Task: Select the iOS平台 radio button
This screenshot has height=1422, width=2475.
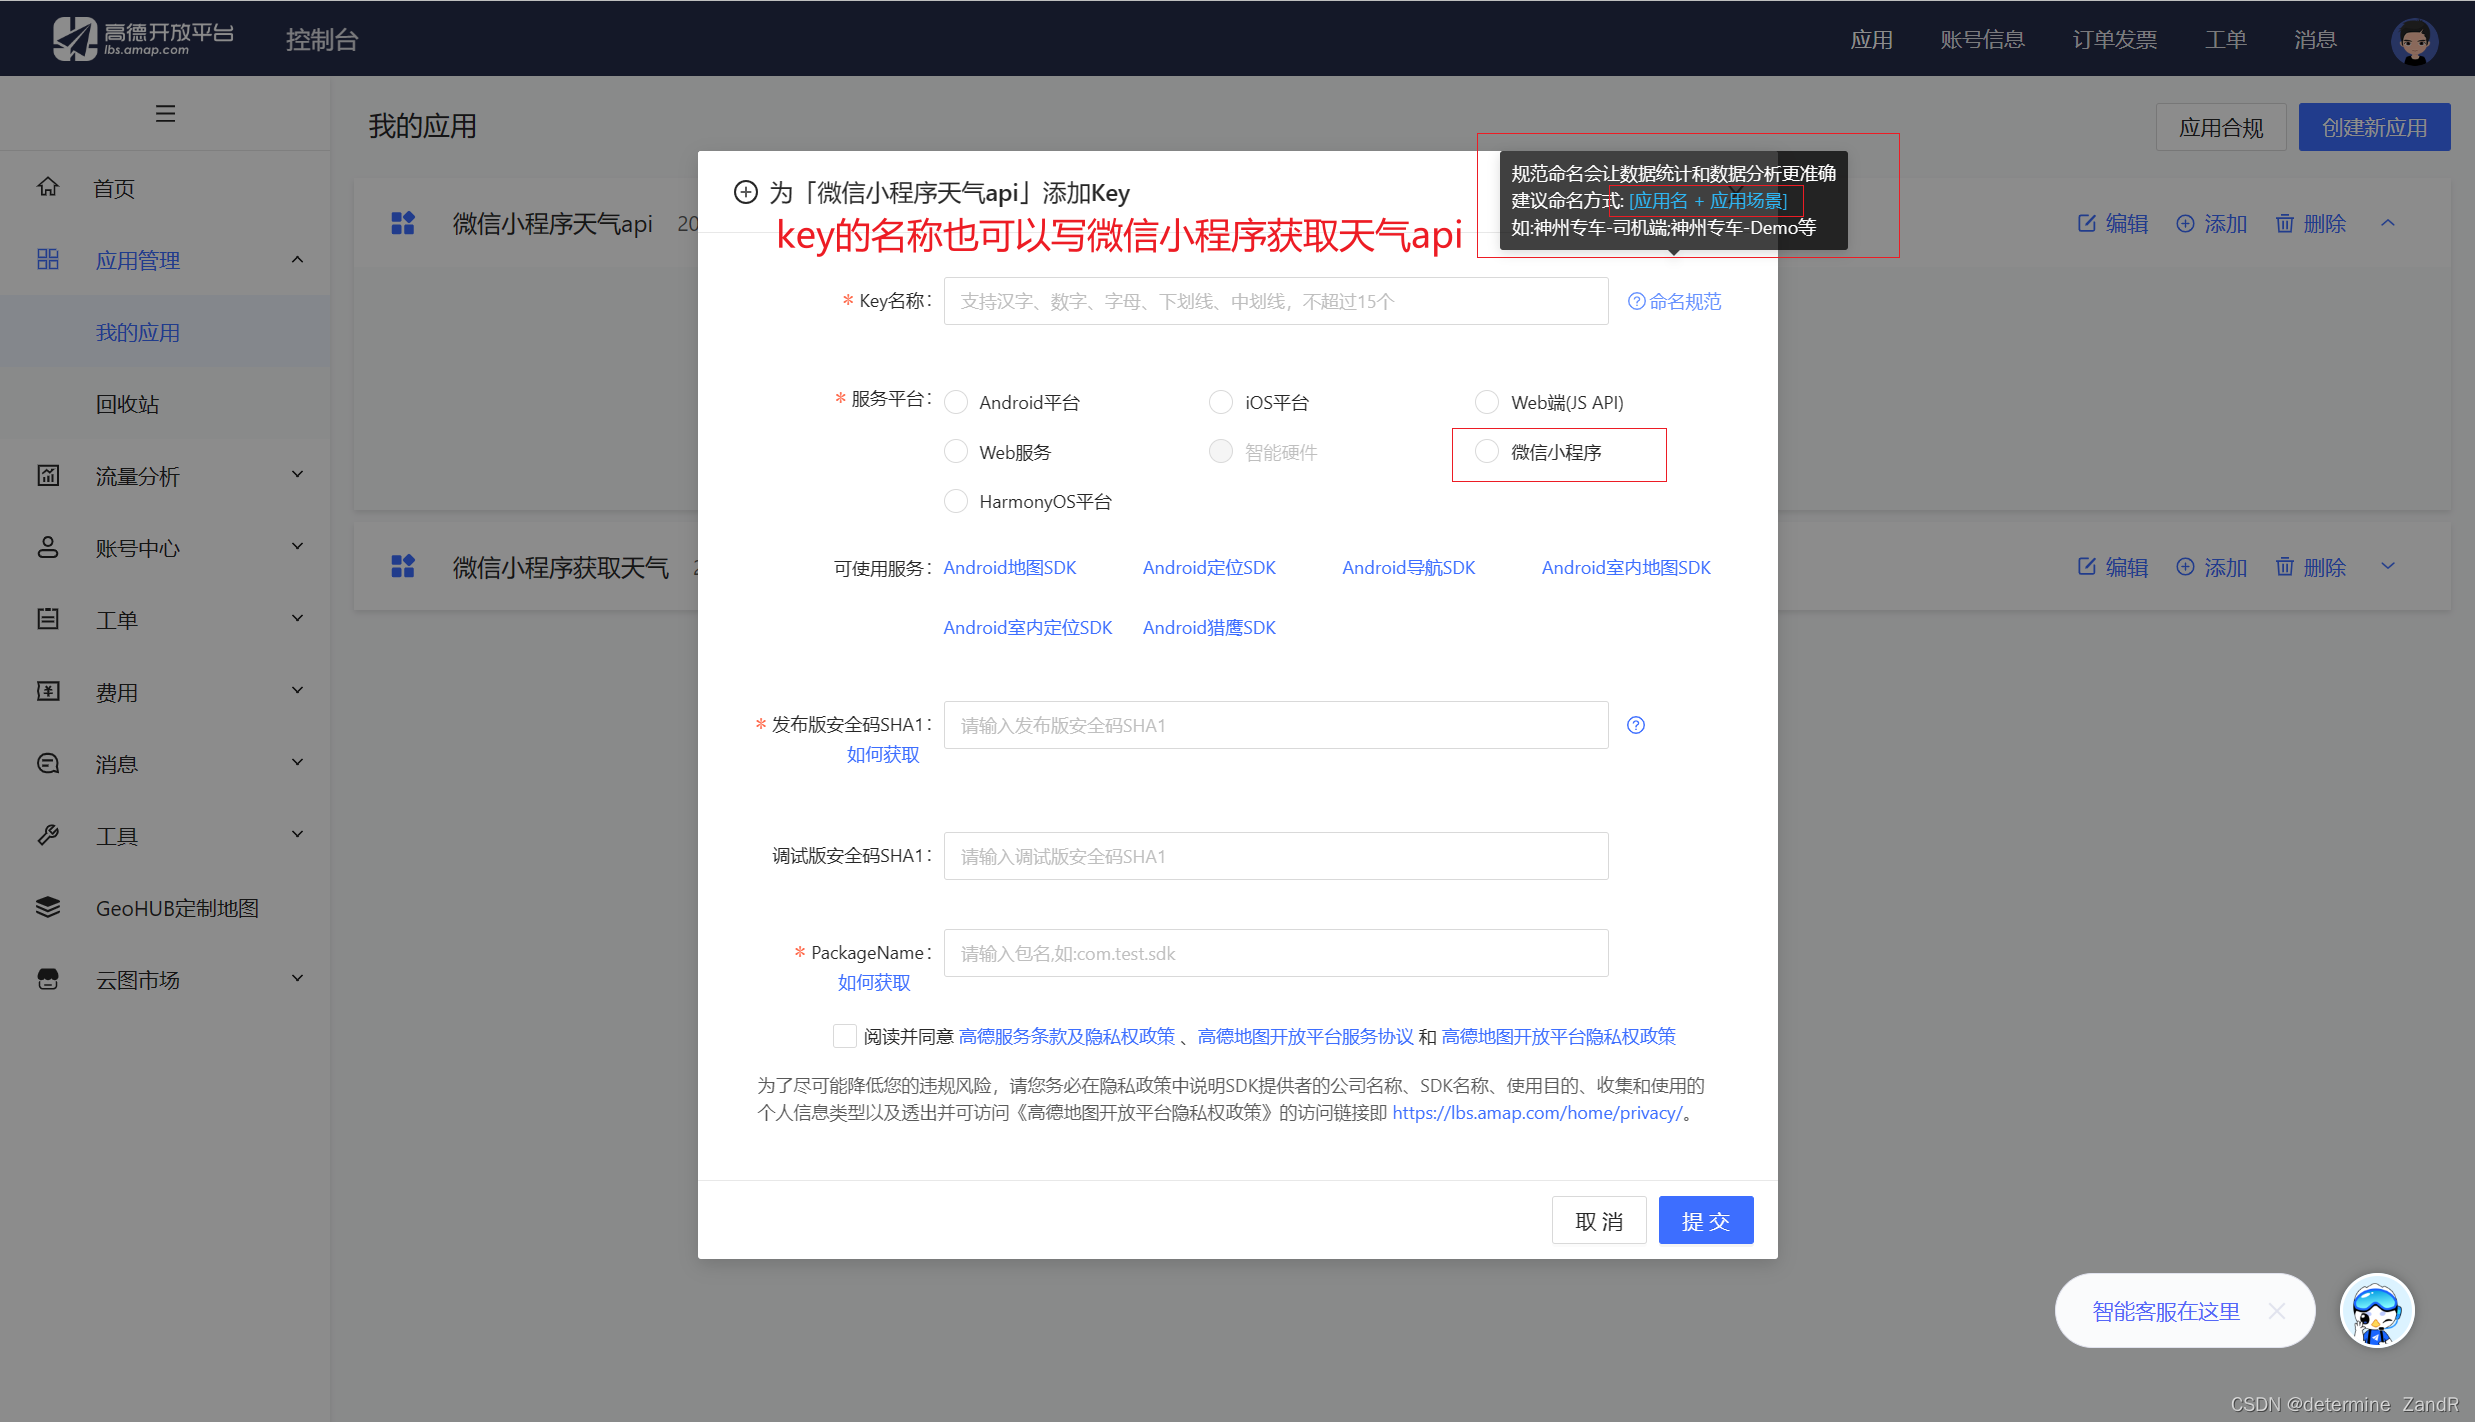Action: (1221, 402)
